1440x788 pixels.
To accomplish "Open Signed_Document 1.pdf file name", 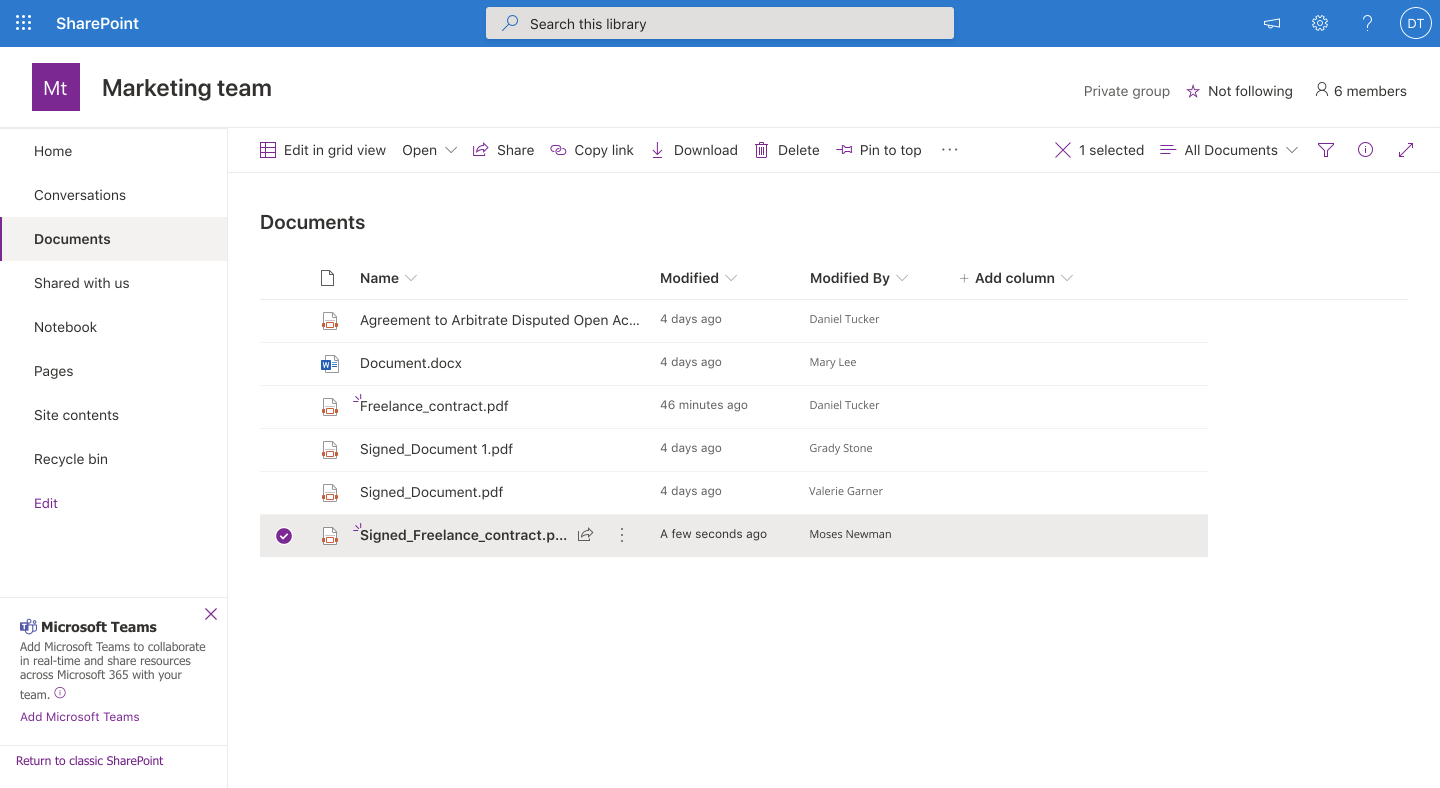I will click(x=436, y=449).
